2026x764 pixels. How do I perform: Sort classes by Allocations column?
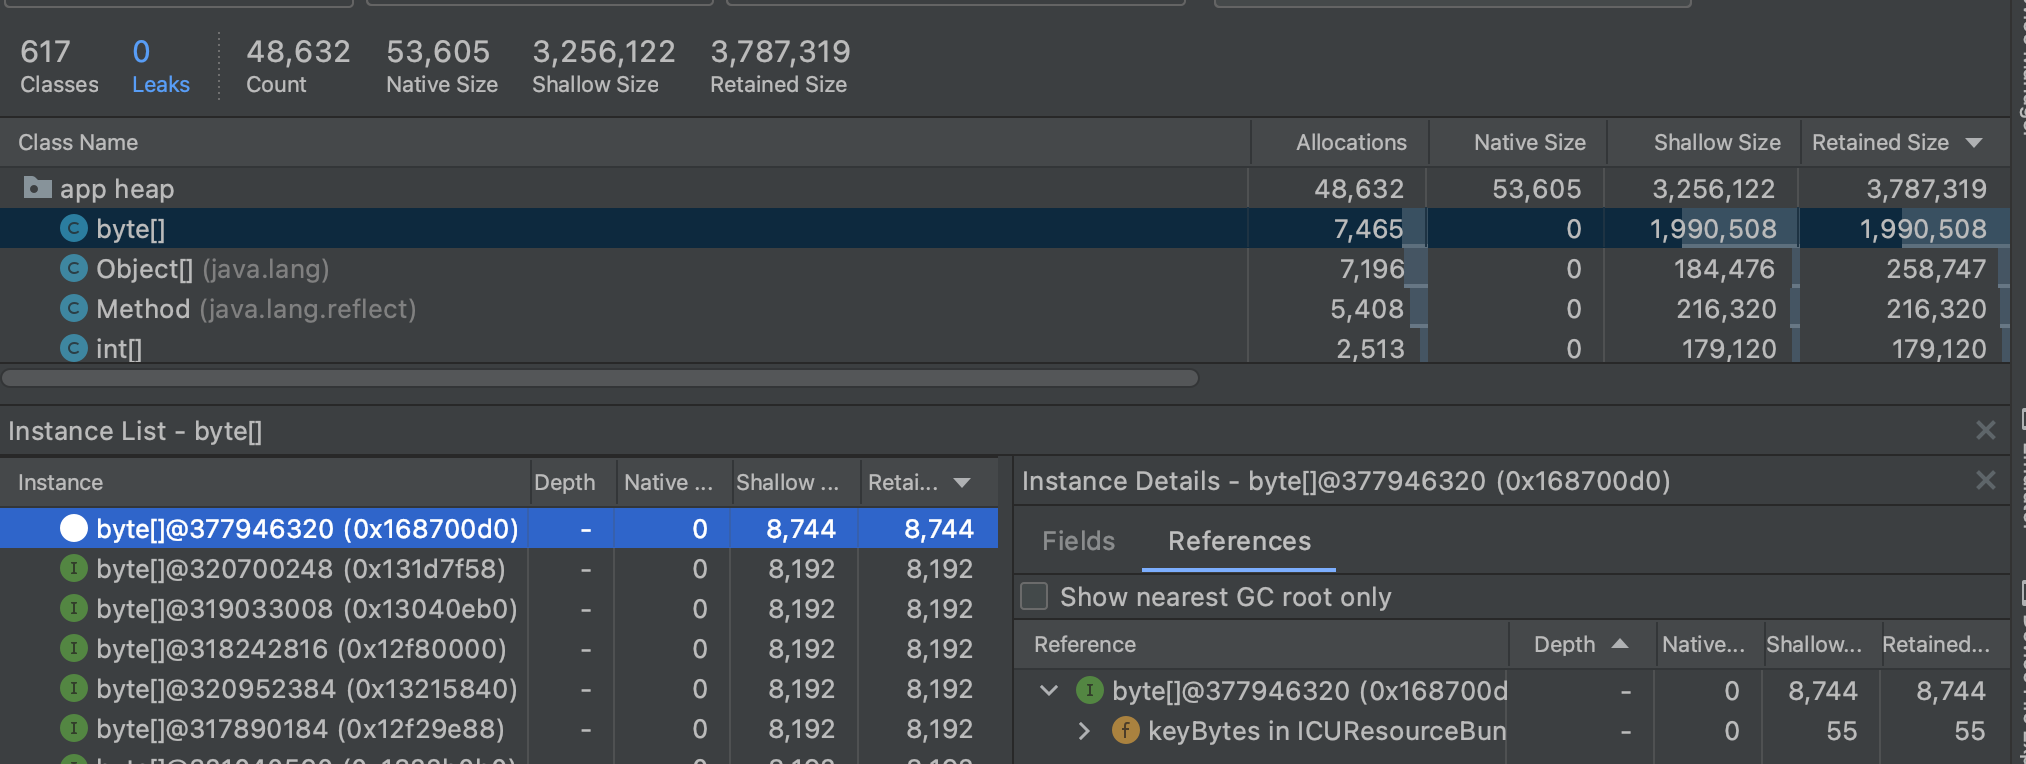1350,143
